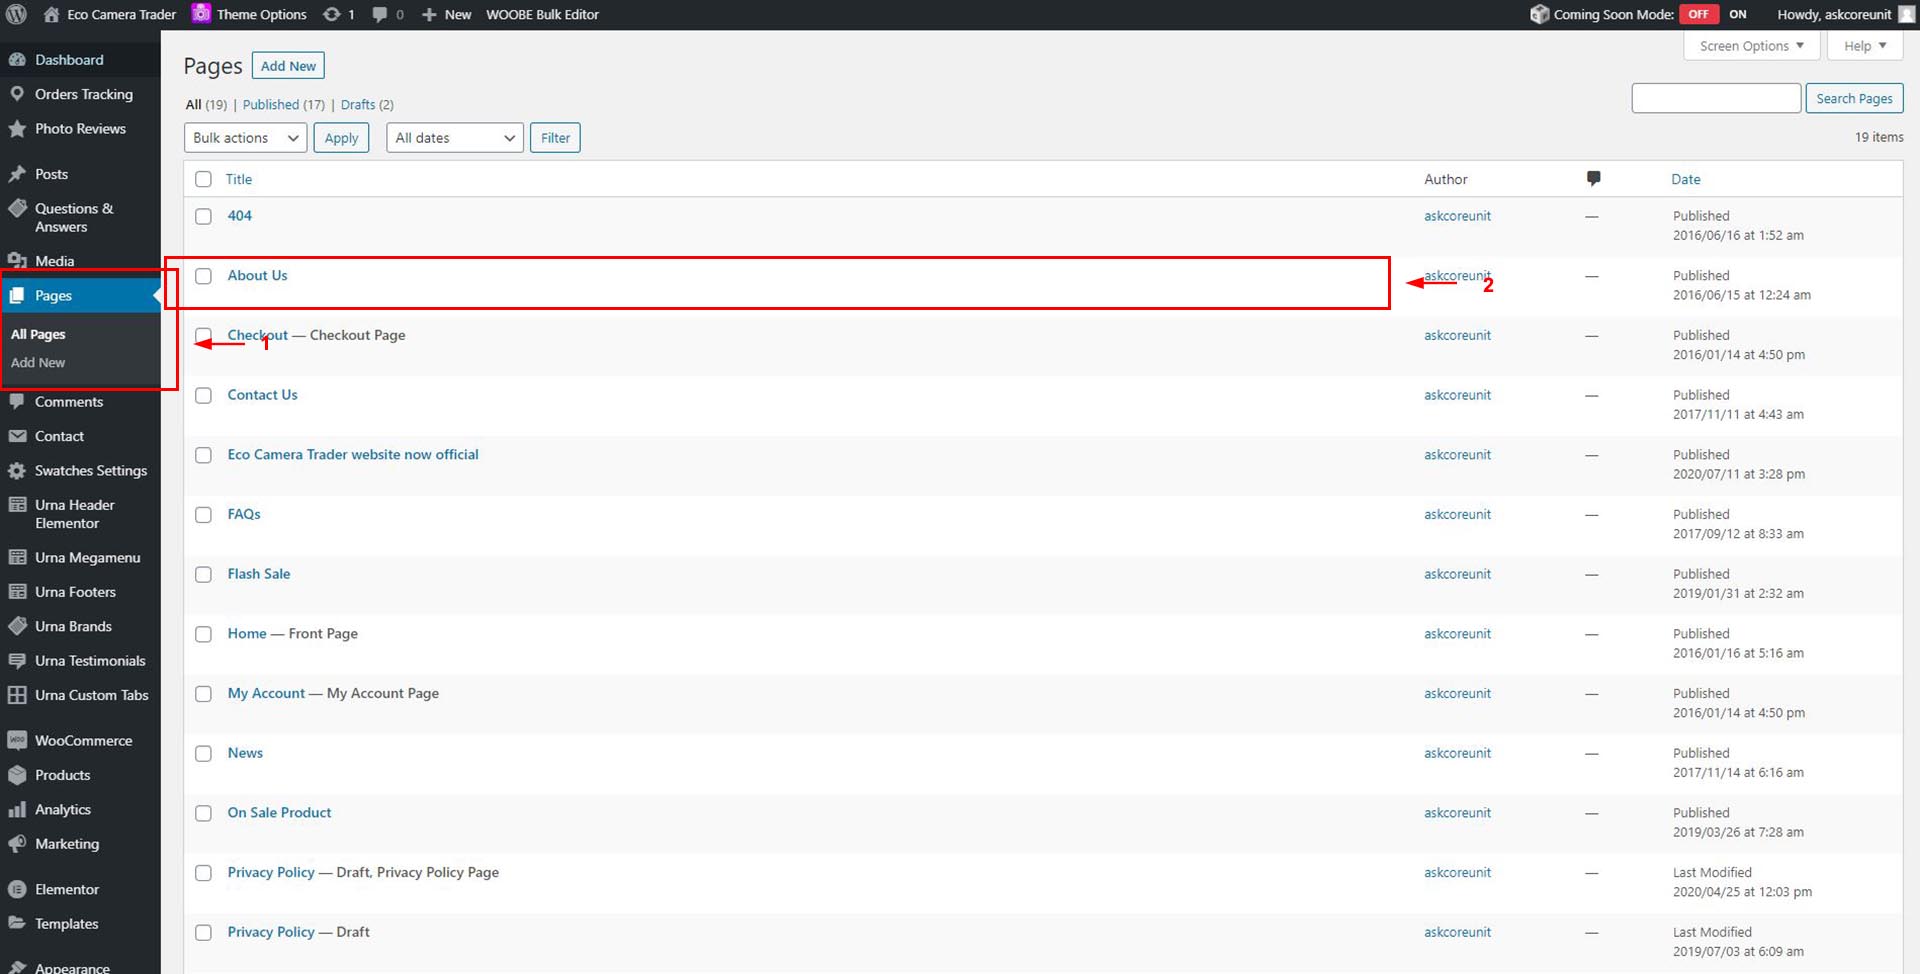This screenshot has width=1920, height=974.
Task: Click the WooCommerce sidebar icon
Action: coord(17,741)
